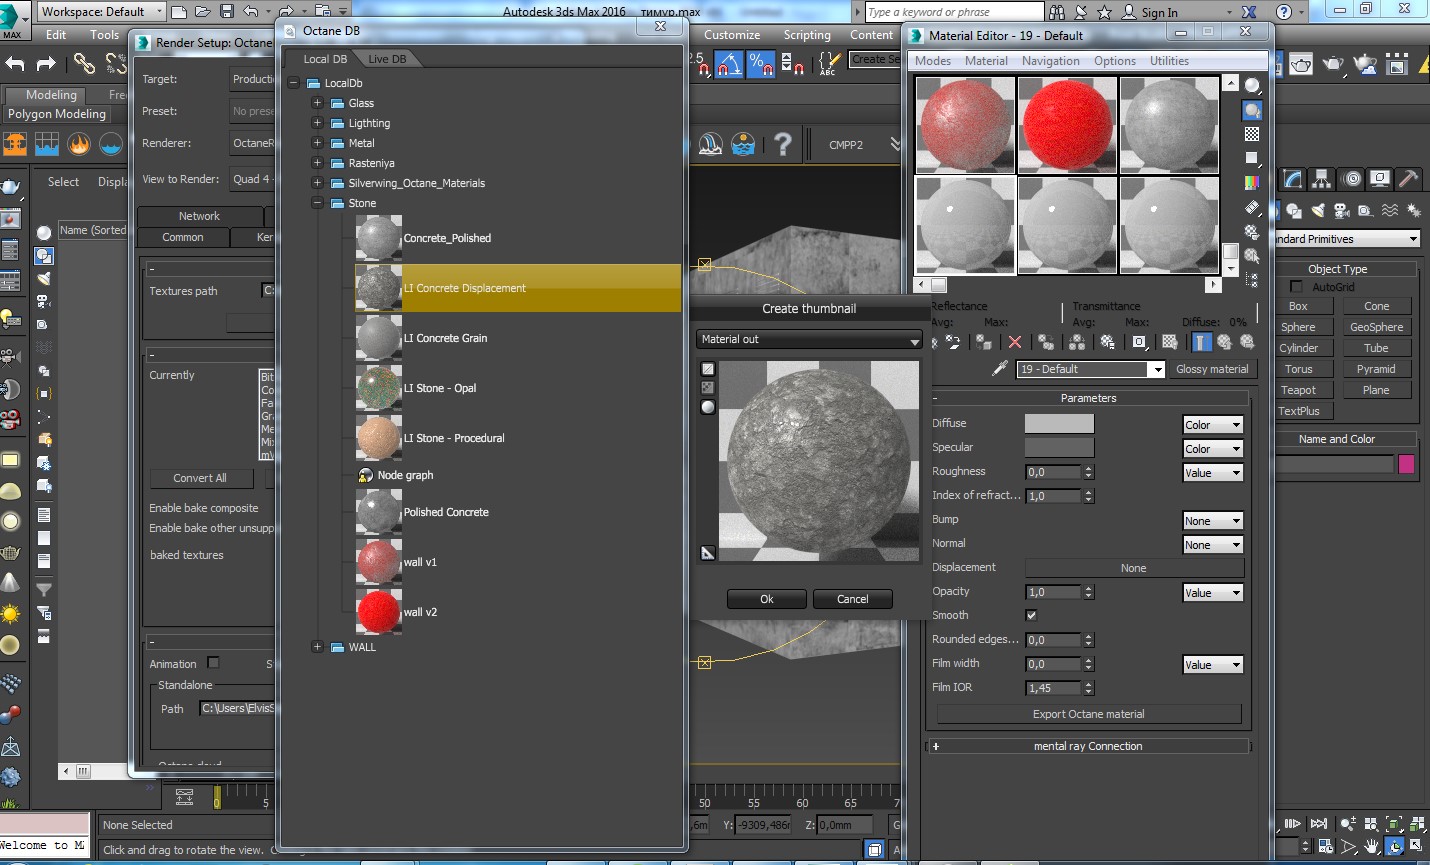Click Go Forward to Sibling icon
This screenshot has width=1430, height=865.
pos(1247,342)
